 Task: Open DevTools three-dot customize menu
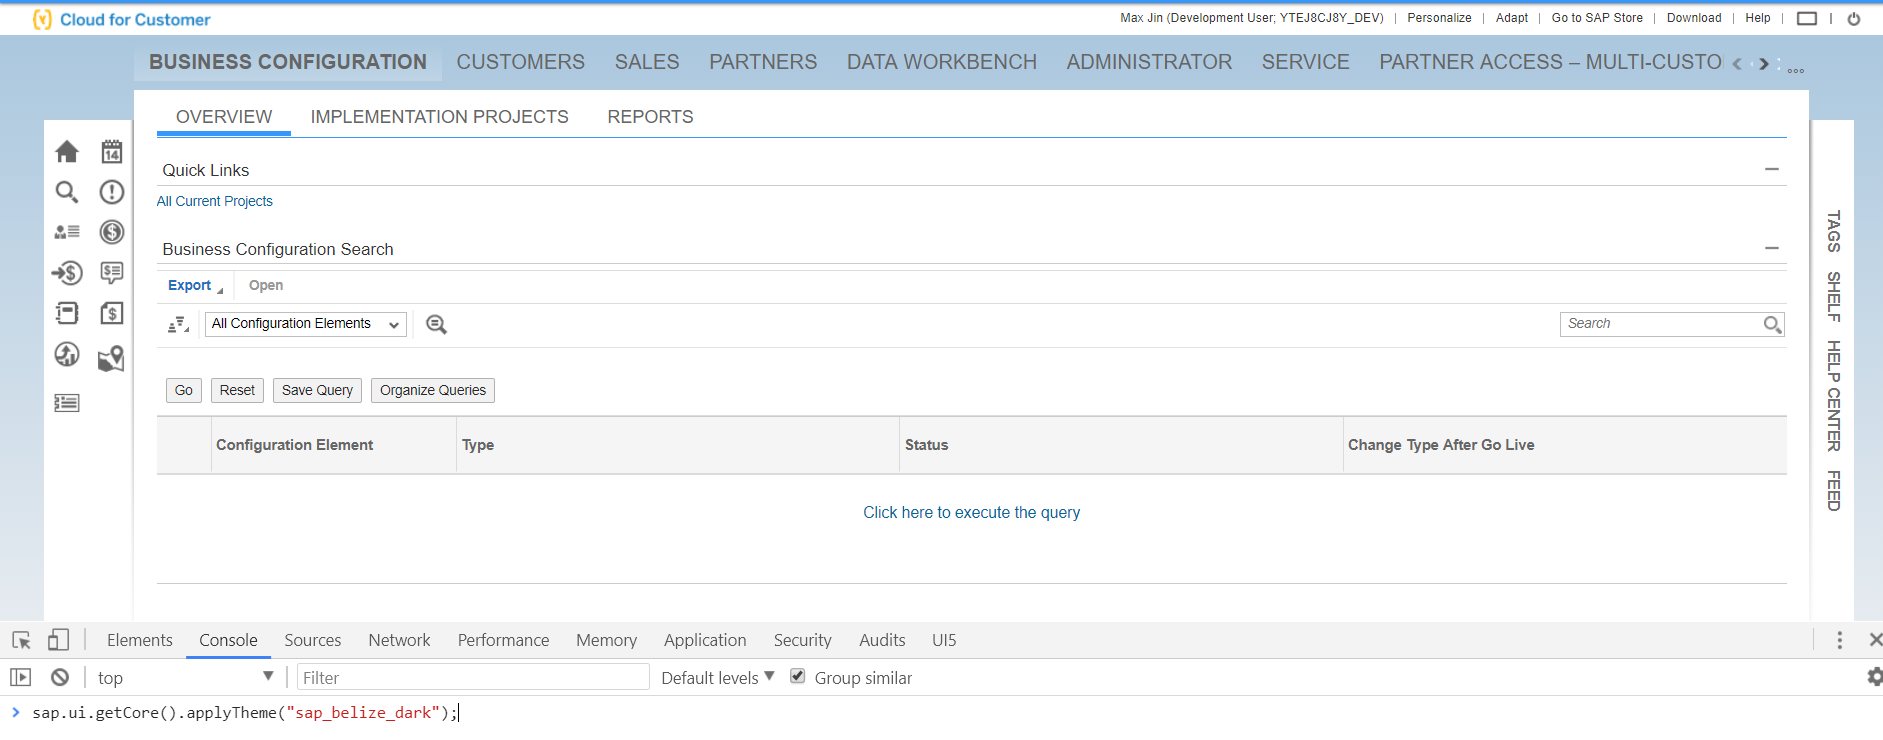point(1839,640)
